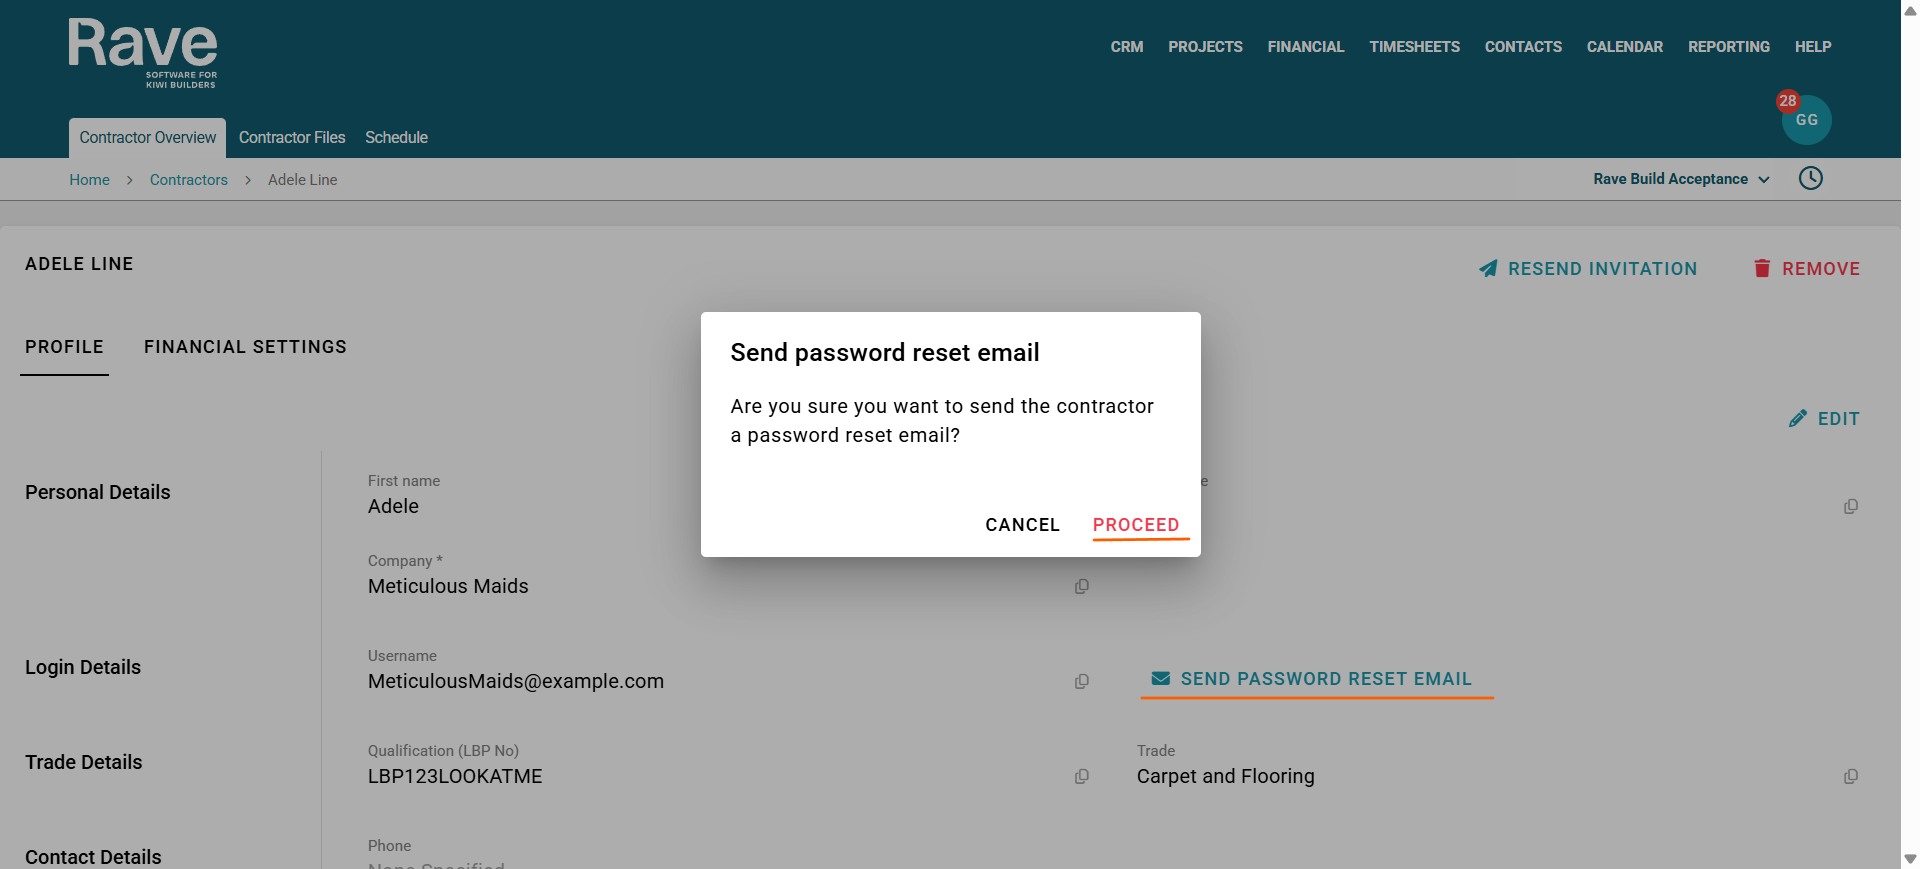The height and width of the screenshot is (869, 1920).
Task: Open the GG user avatar menu
Action: coord(1806,120)
